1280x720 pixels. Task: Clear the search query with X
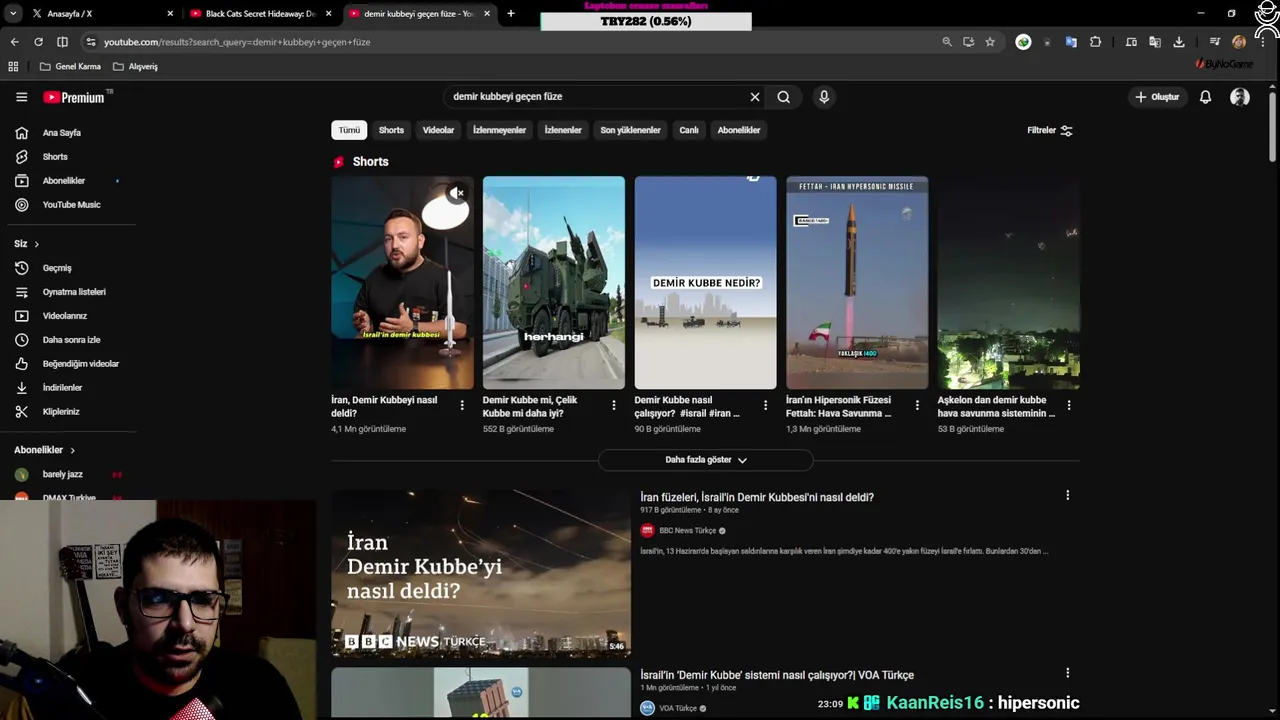pos(755,97)
